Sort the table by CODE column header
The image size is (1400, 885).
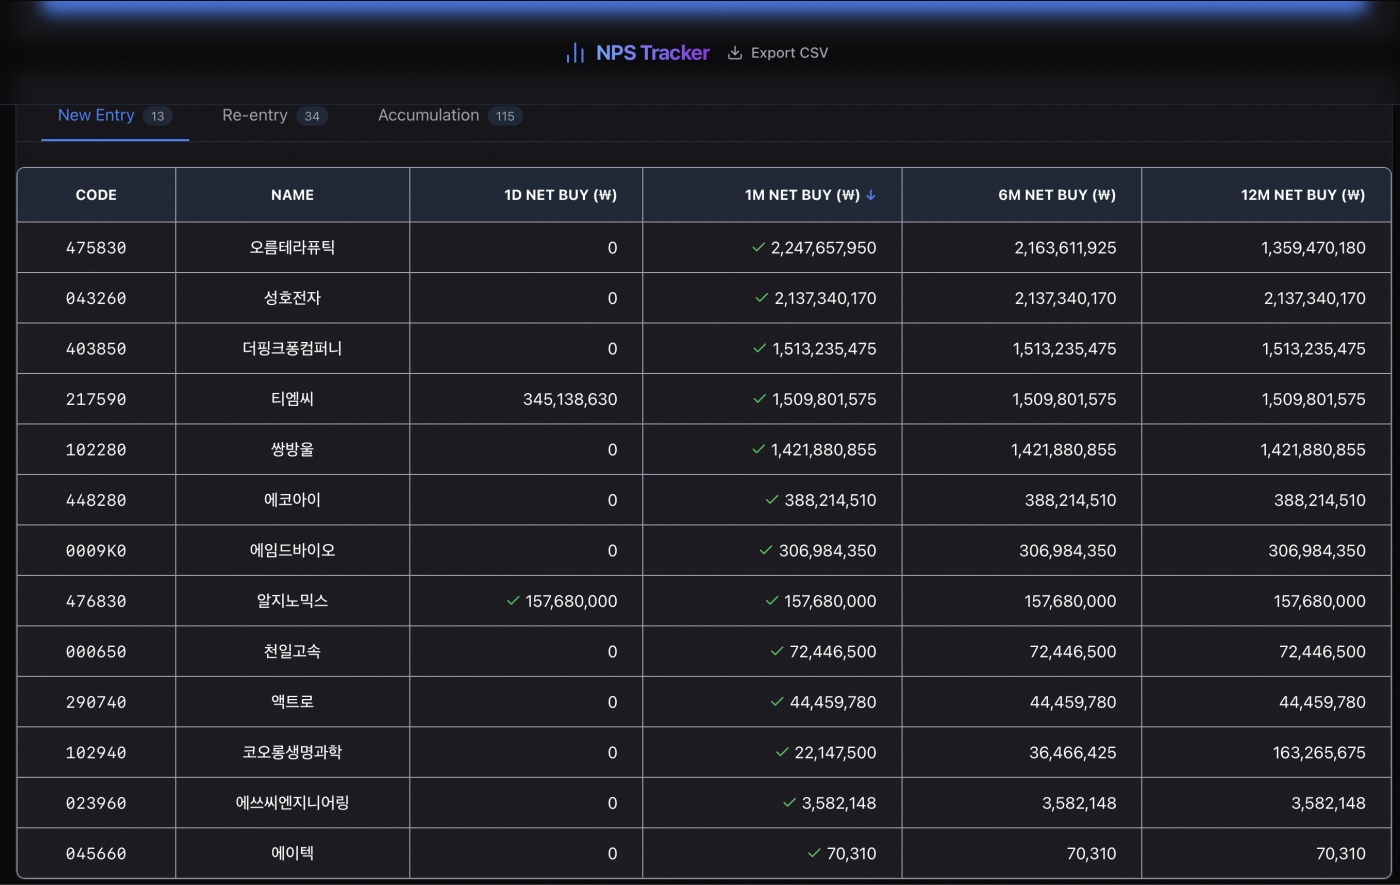tap(96, 195)
